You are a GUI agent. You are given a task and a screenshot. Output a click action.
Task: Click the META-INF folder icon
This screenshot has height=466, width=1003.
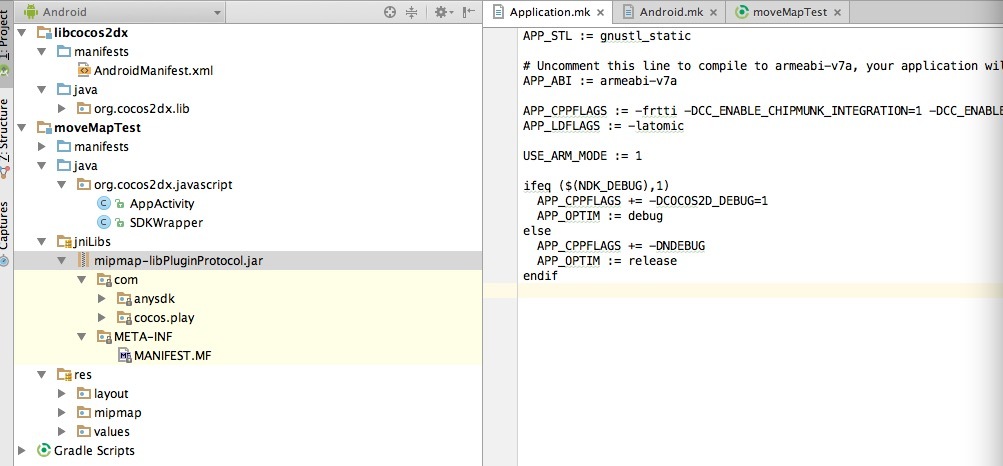pyautogui.click(x=104, y=336)
